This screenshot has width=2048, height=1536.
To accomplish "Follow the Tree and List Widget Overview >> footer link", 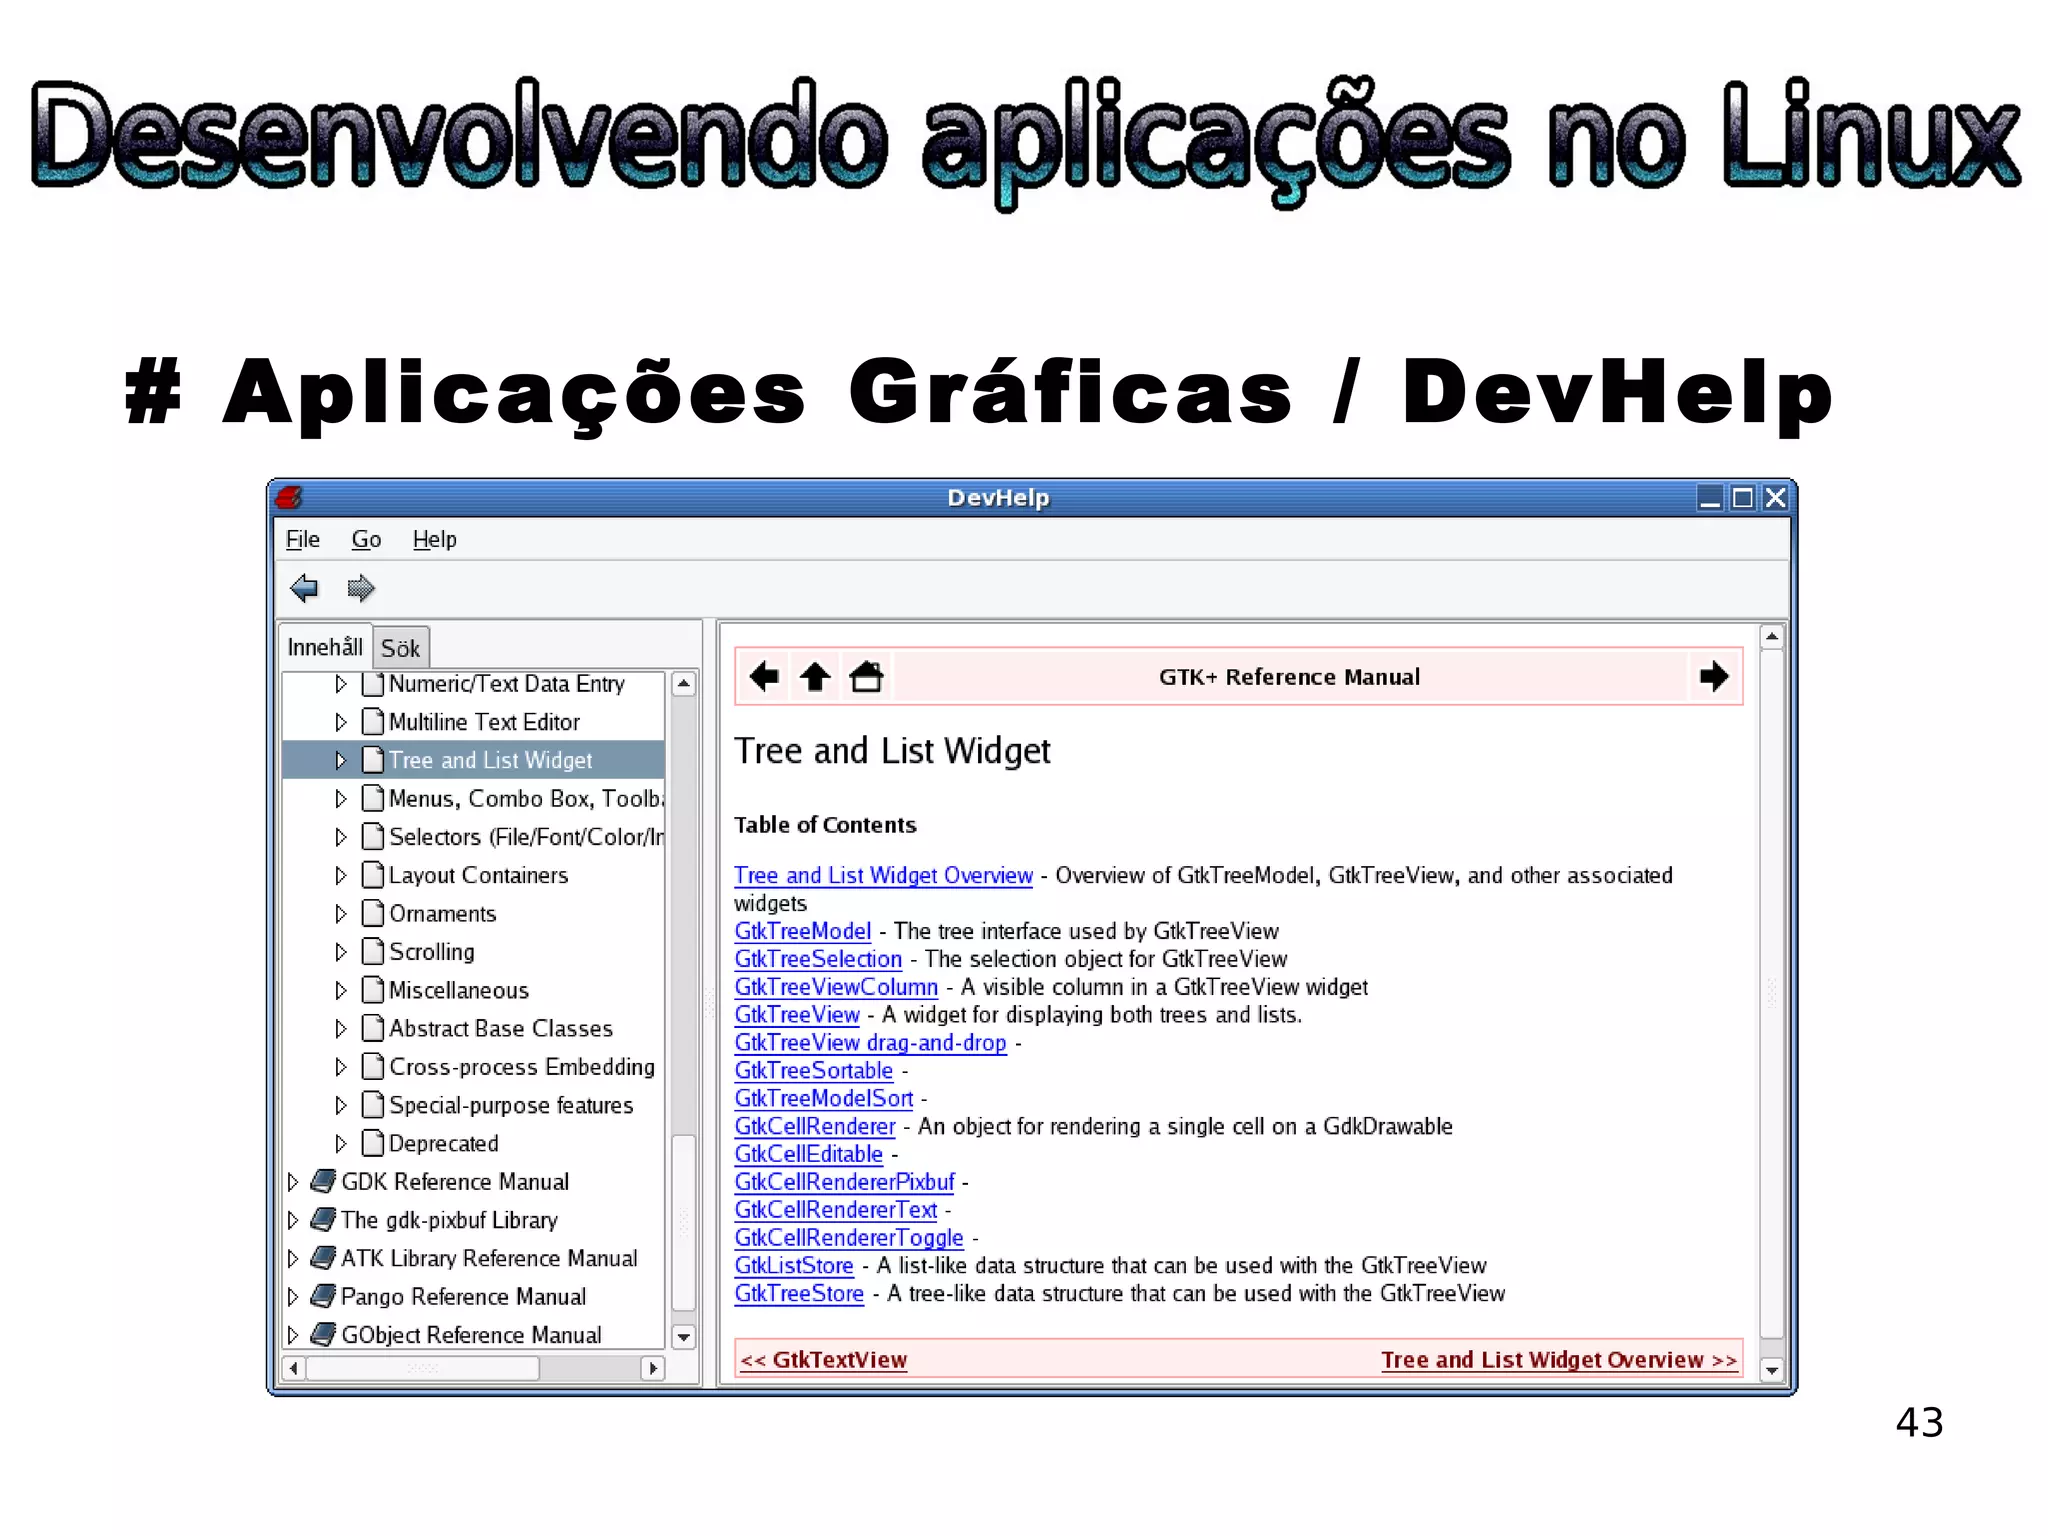I will tap(1559, 1360).
